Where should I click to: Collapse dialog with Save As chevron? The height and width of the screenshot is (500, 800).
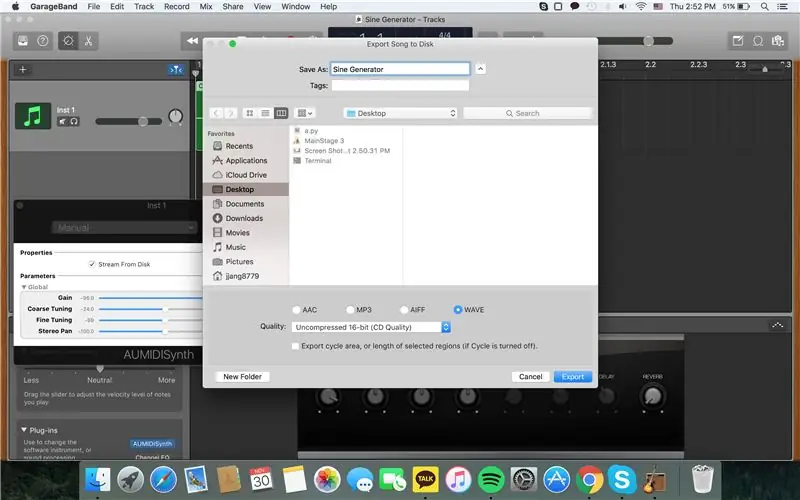point(480,69)
